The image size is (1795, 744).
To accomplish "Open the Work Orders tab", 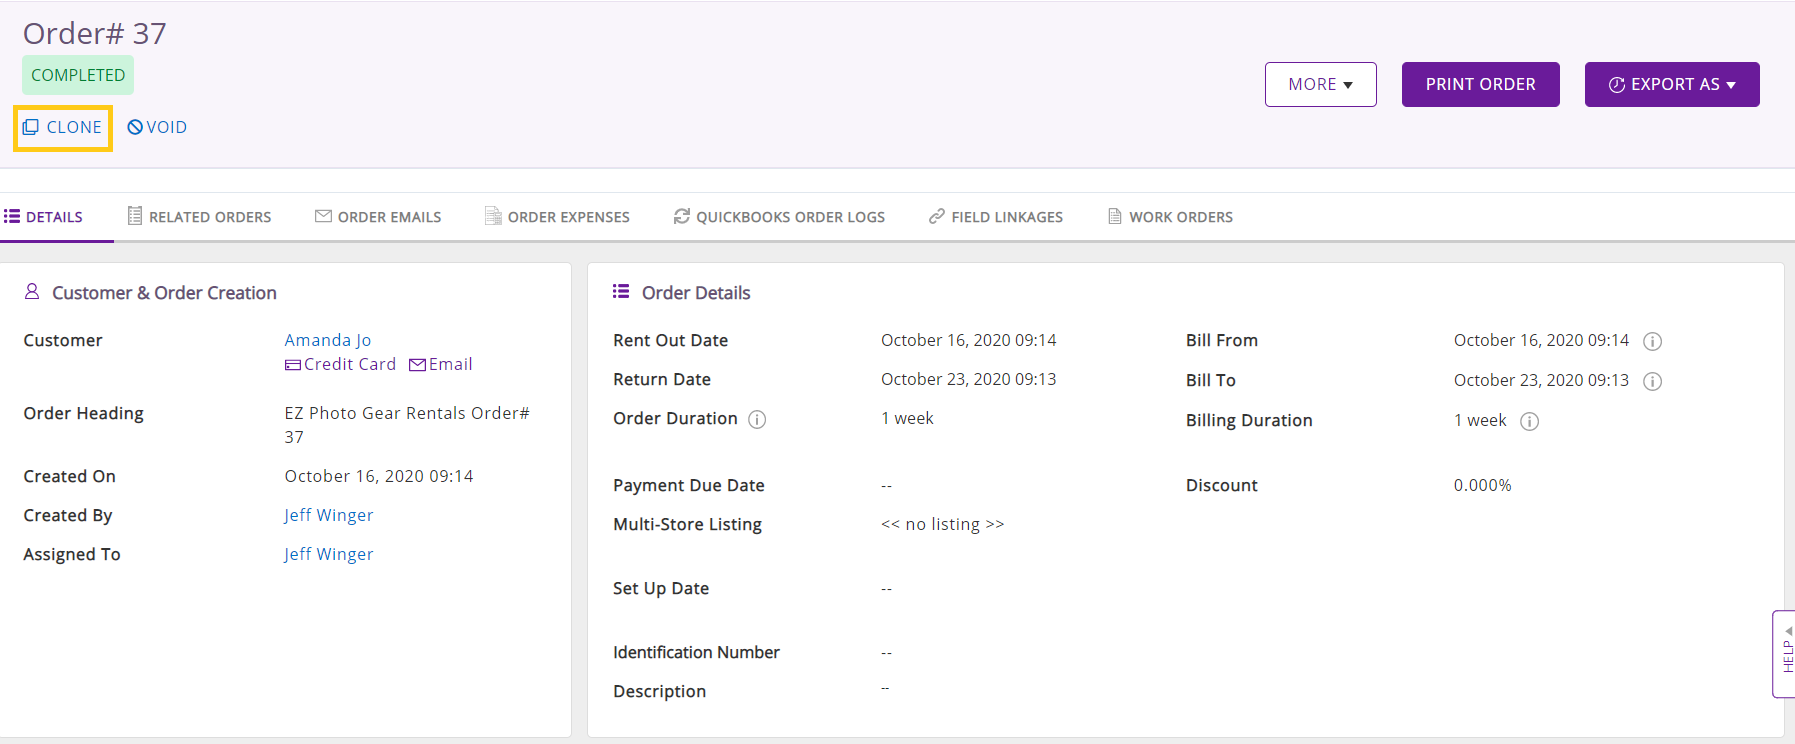I will tap(1170, 217).
